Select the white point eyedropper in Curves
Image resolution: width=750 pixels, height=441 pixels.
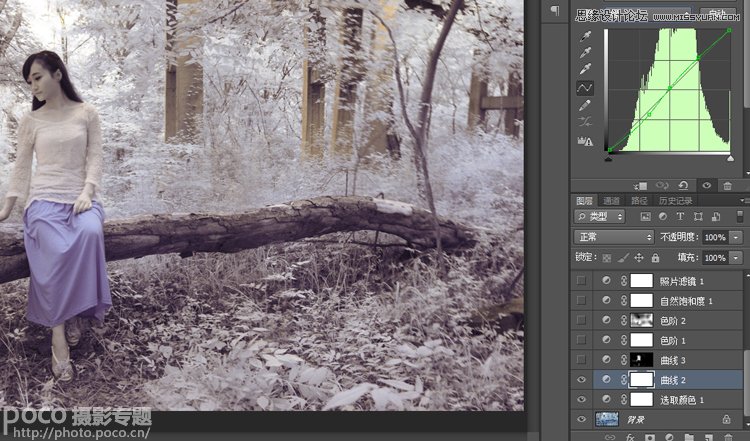pos(584,70)
